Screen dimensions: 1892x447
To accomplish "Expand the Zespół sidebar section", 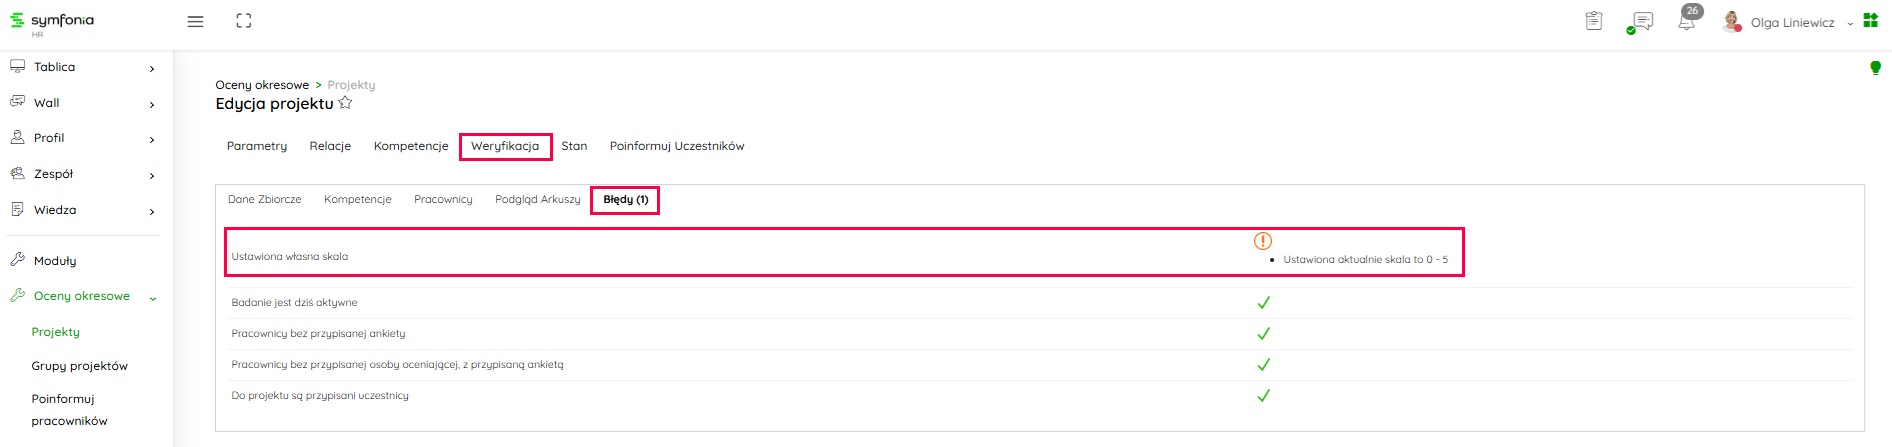I will [83, 174].
